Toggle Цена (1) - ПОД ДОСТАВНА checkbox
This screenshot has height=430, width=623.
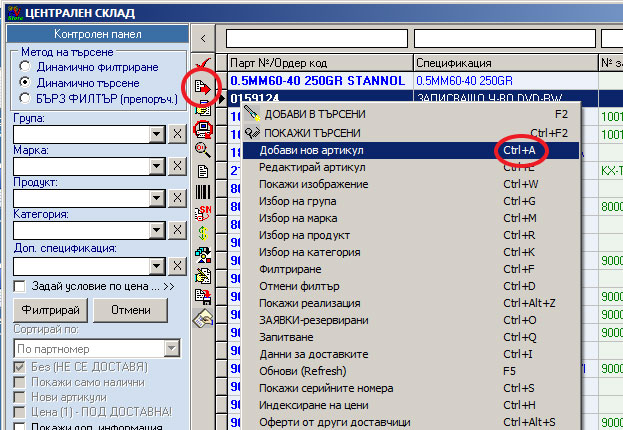(19, 412)
